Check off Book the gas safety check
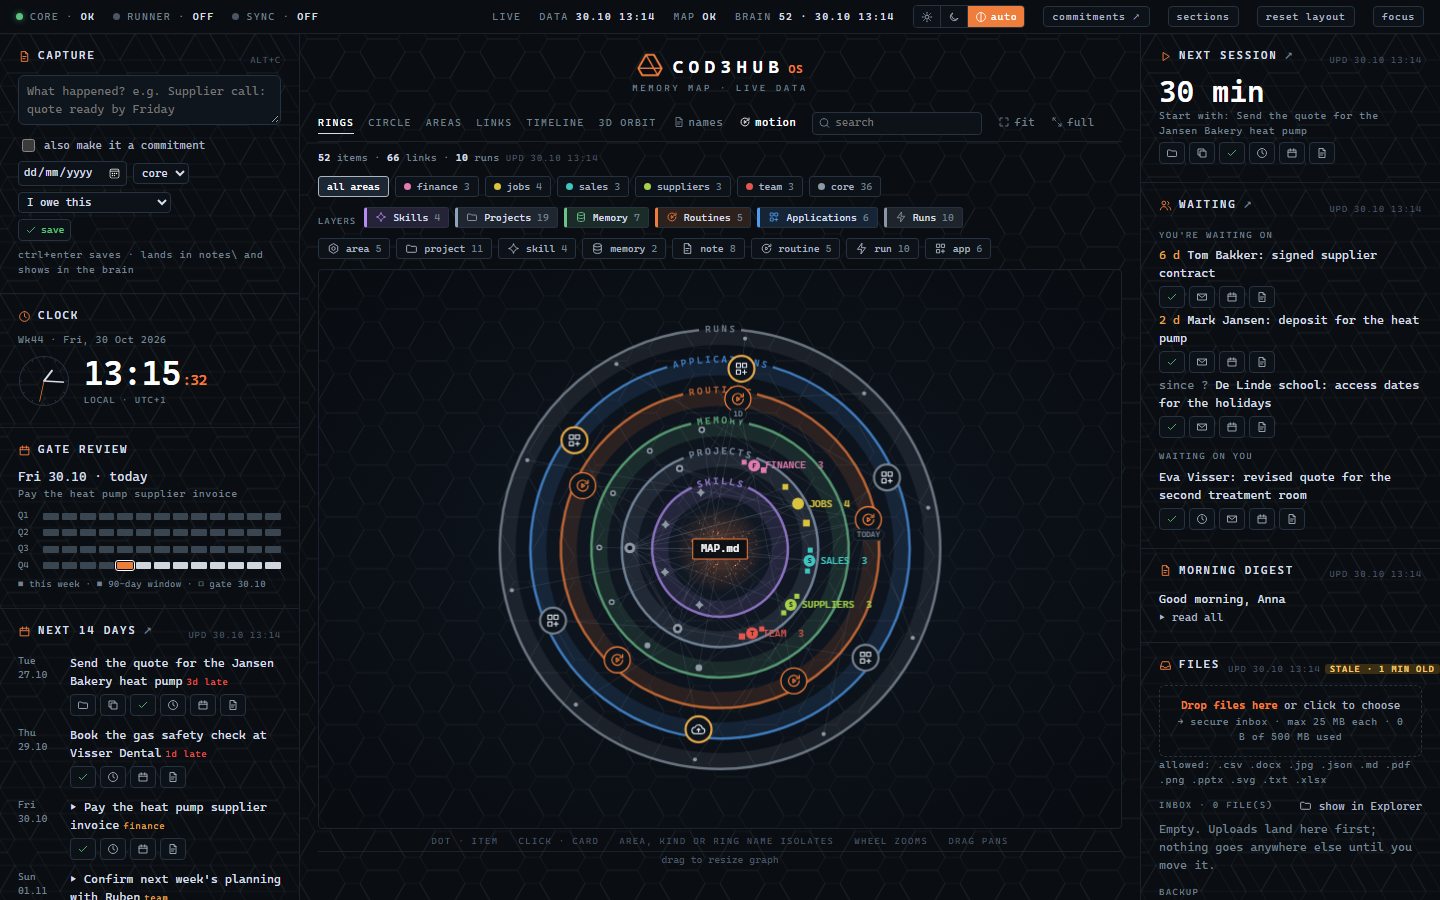 click(83, 777)
